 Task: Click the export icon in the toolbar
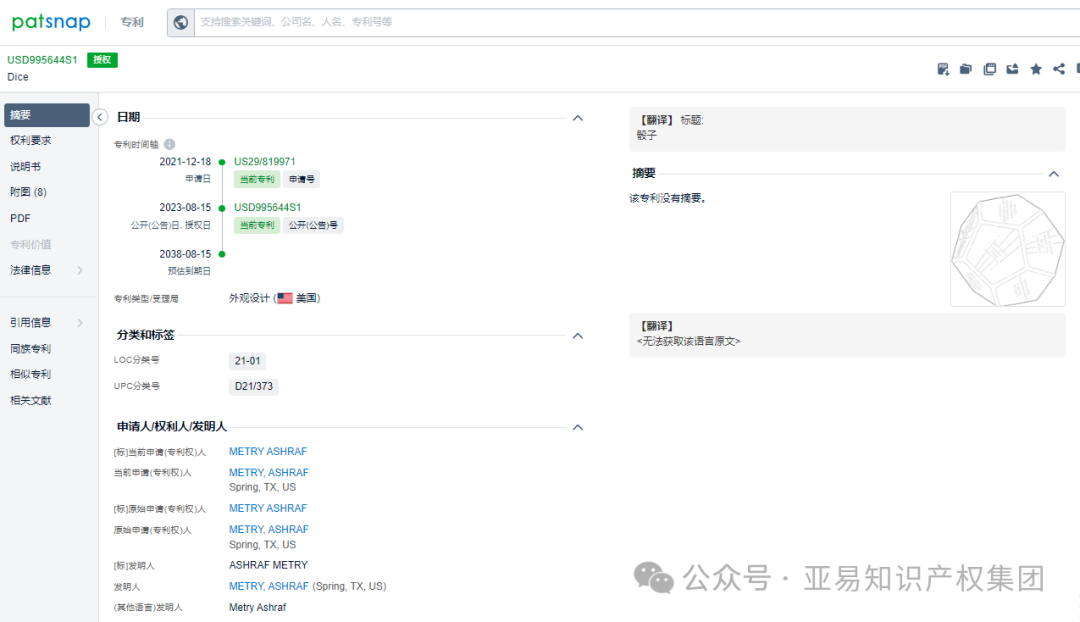(1012, 68)
